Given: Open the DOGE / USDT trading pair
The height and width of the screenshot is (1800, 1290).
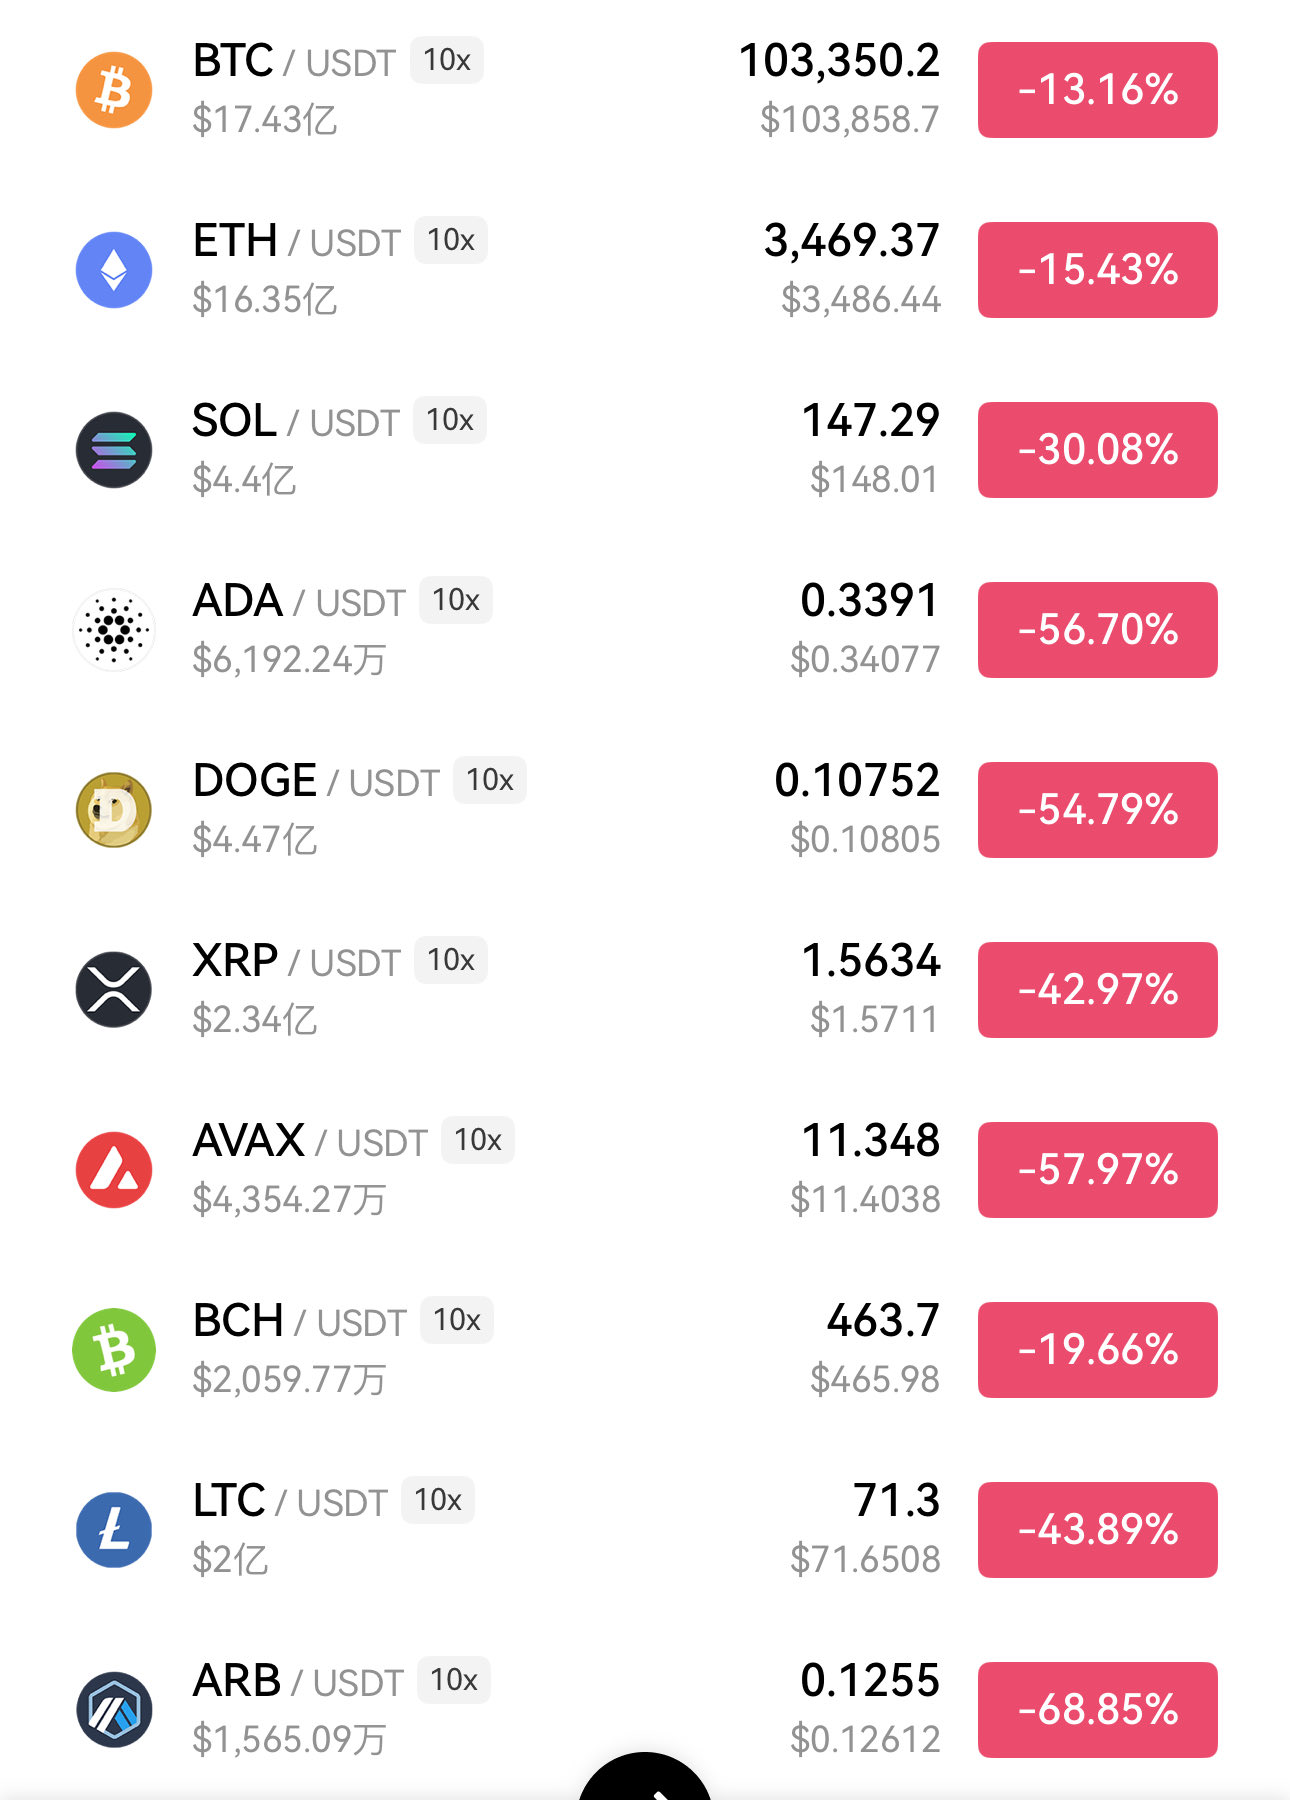Looking at the screenshot, I should pyautogui.click(x=315, y=781).
